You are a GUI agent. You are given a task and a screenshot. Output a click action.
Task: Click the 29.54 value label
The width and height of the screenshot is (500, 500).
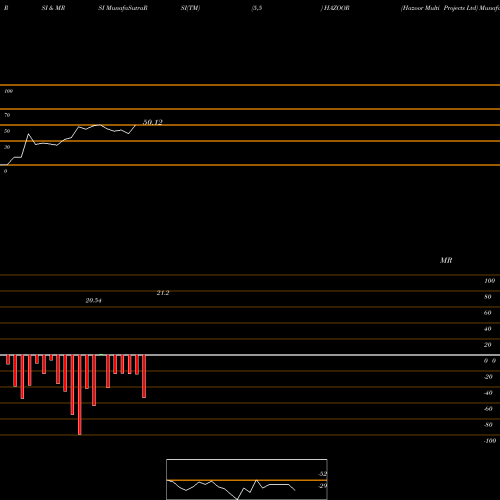click(93, 301)
